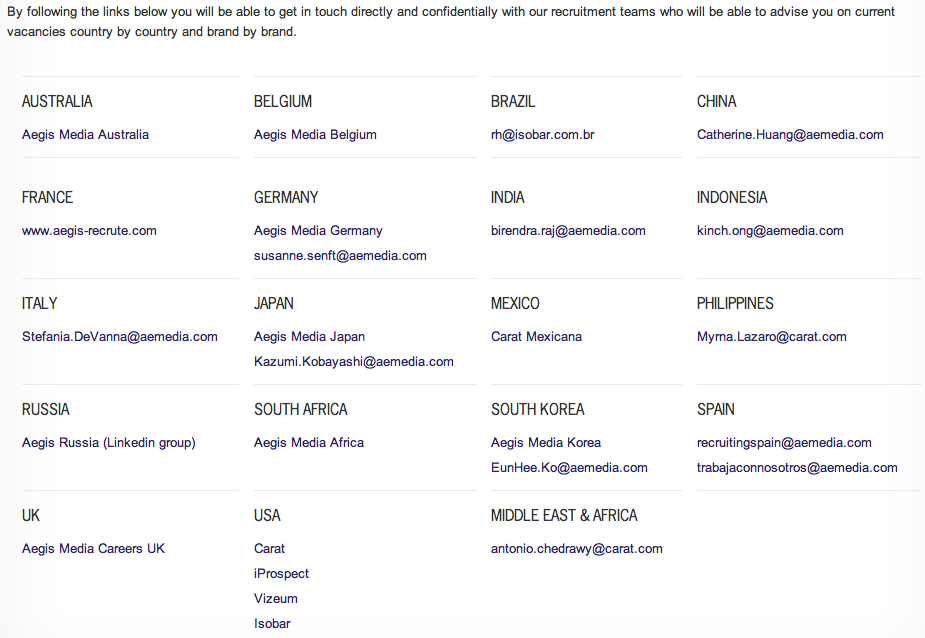This screenshot has width=925, height=638.
Task: Open the Aegis Media Korea link
Action: [x=546, y=443]
